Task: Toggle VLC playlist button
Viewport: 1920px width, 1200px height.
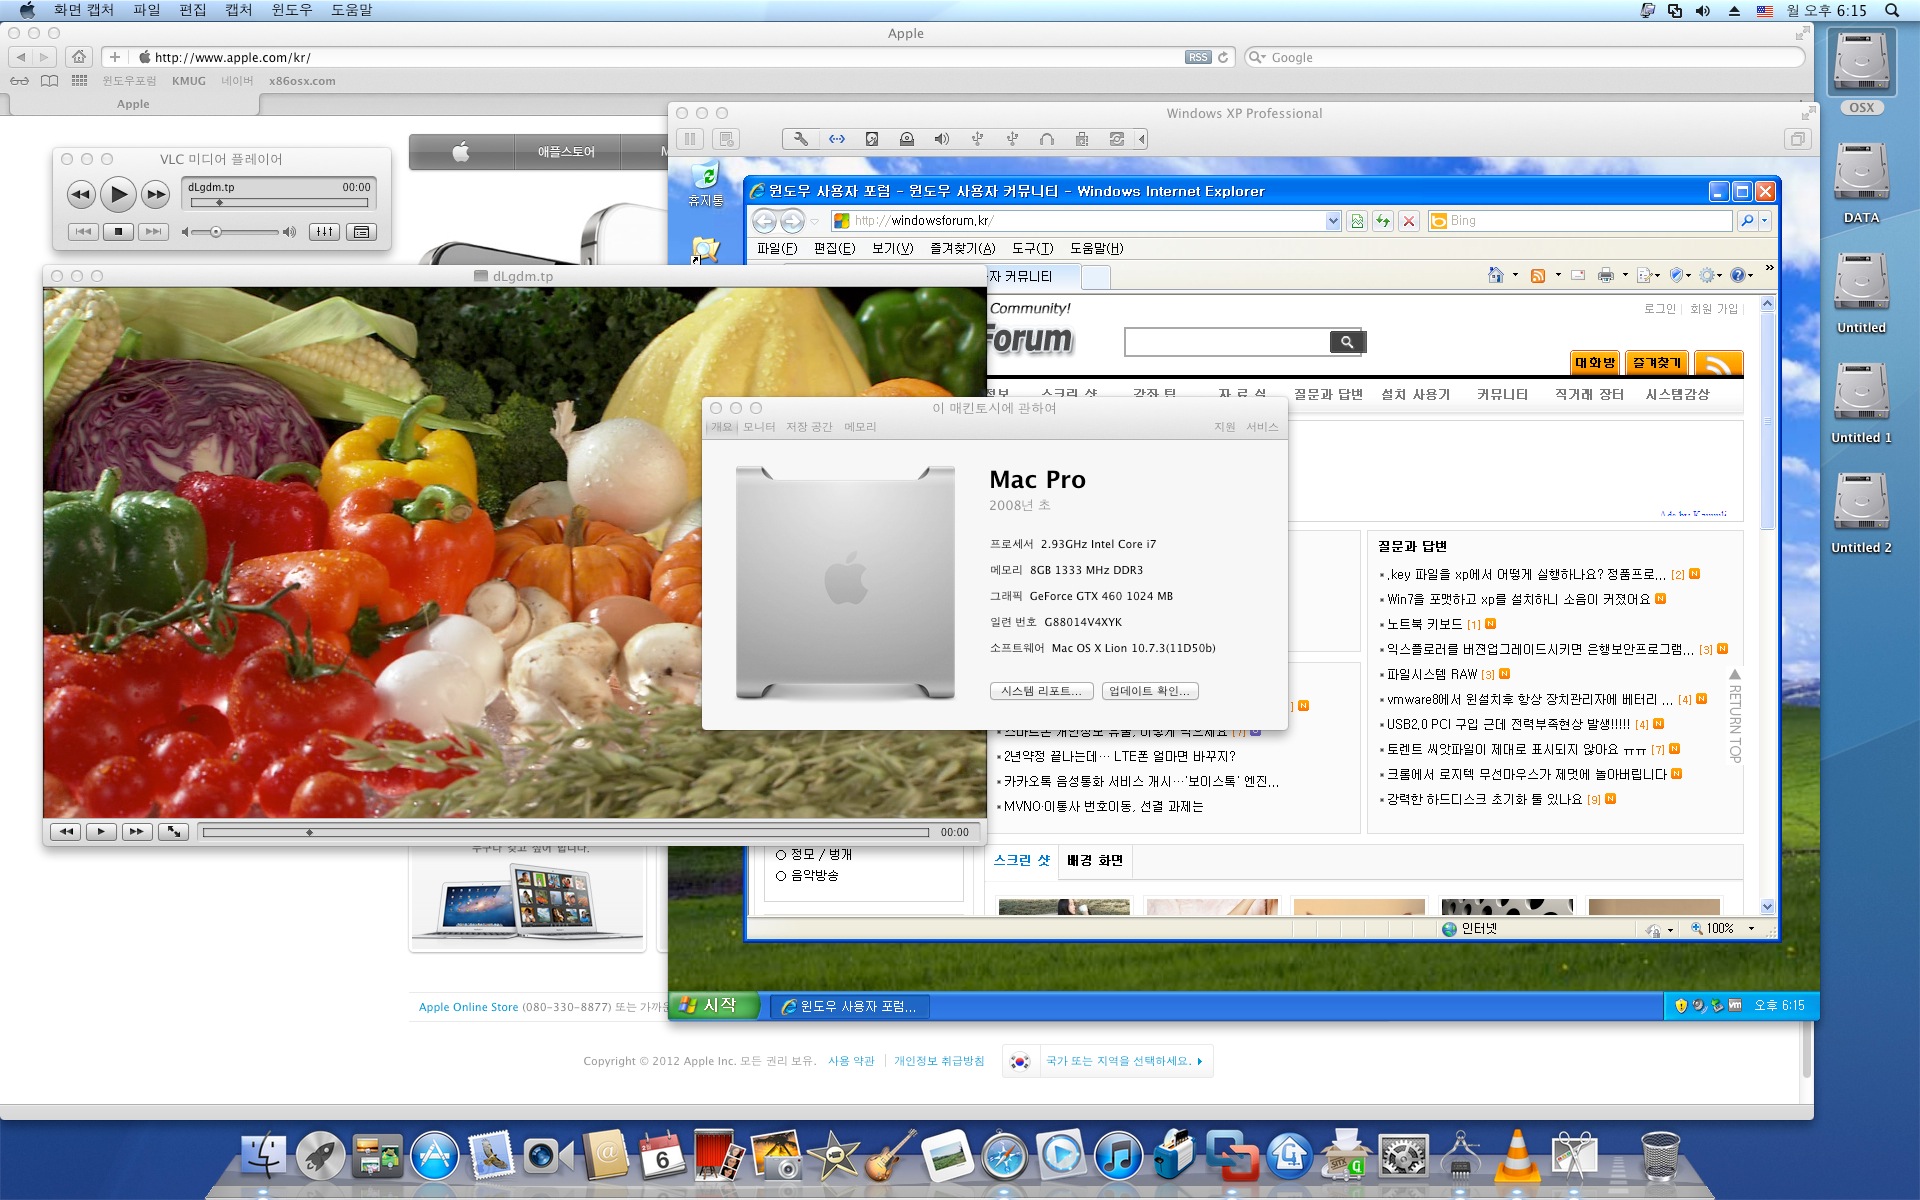Action: pos(361,232)
